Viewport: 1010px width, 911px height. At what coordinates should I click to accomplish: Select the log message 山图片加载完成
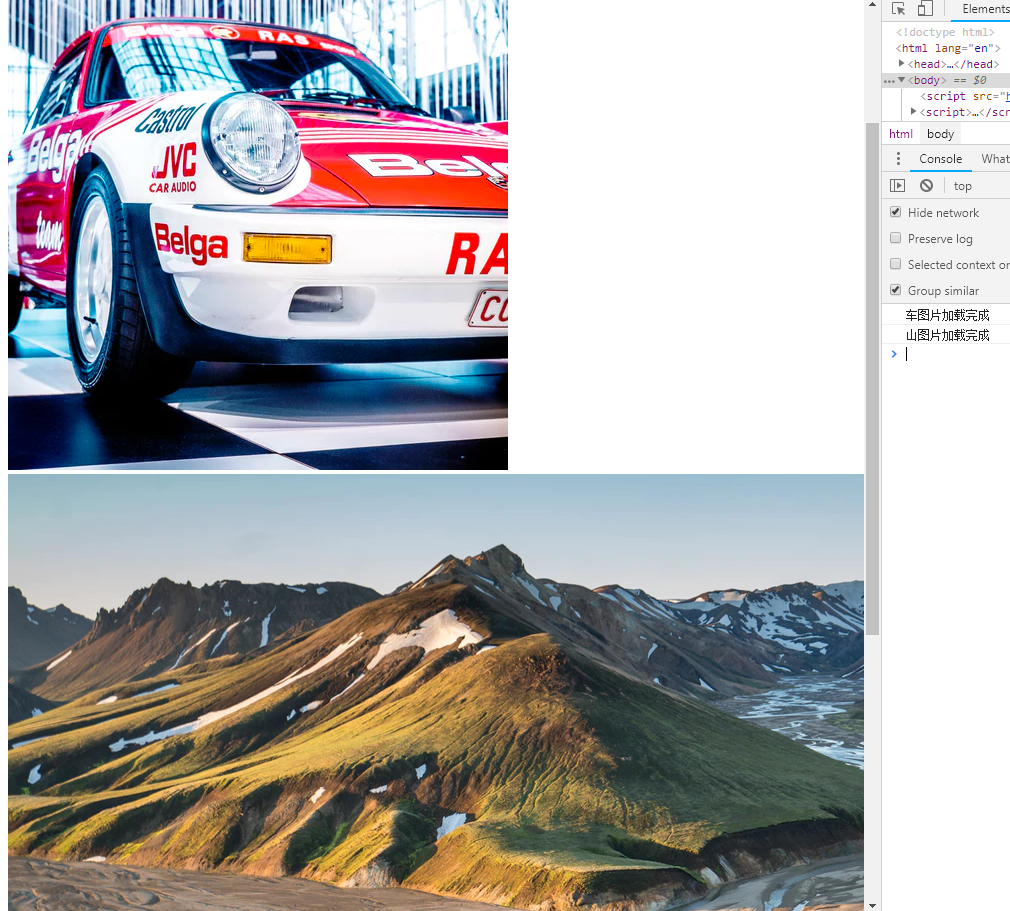[x=947, y=335]
